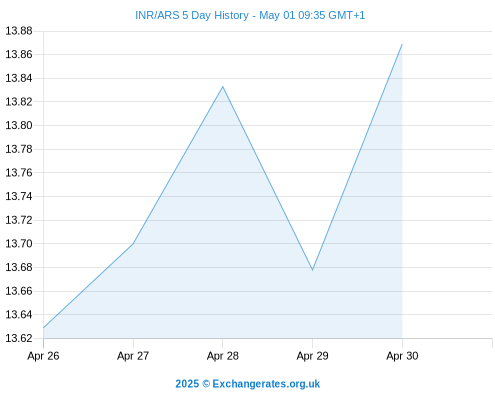Click the 13.62 y-axis label

(19, 338)
